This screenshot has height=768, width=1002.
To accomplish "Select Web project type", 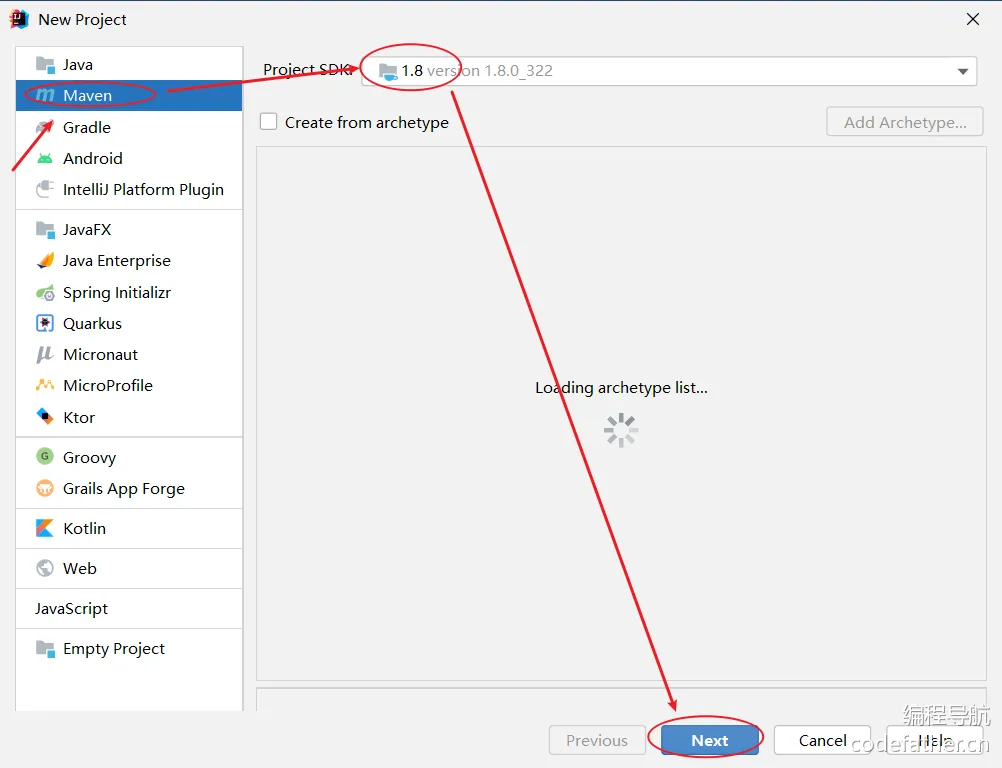I will point(129,568).
